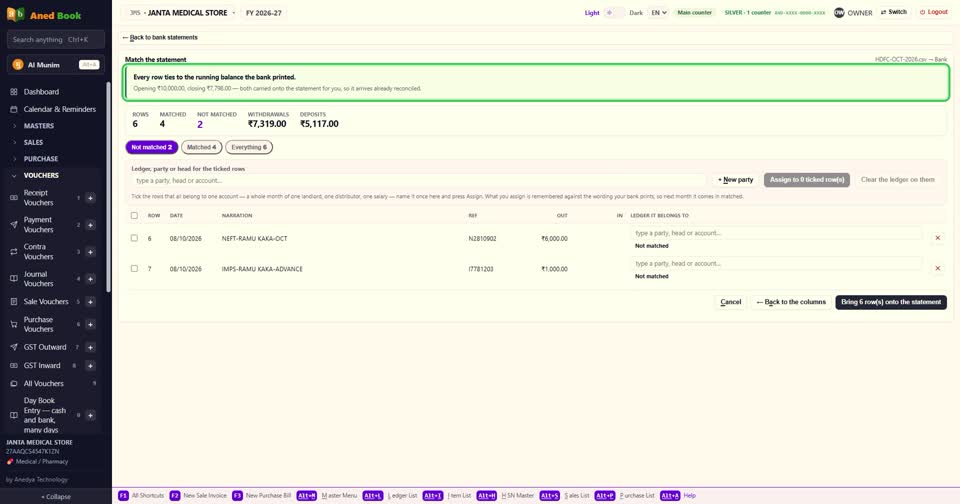The width and height of the screenshot is (960, 504).
Task: Focus ledger field for row 7
Action: point(776,263)
